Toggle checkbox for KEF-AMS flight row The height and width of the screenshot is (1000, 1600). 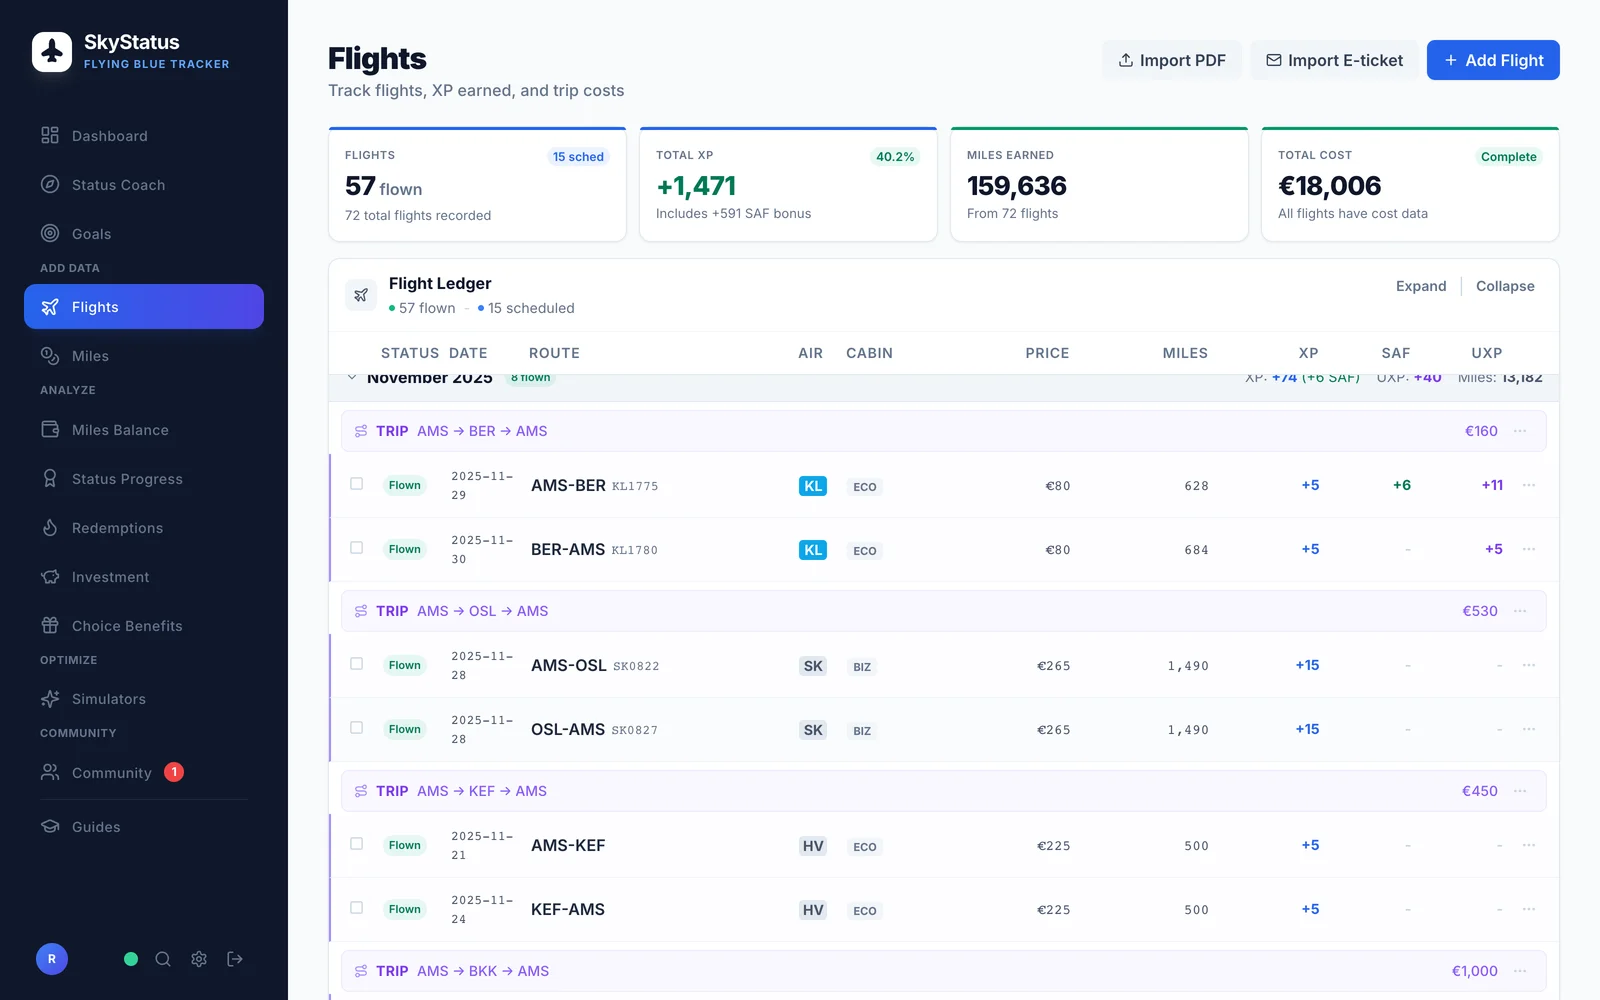(x=356, y=908)
